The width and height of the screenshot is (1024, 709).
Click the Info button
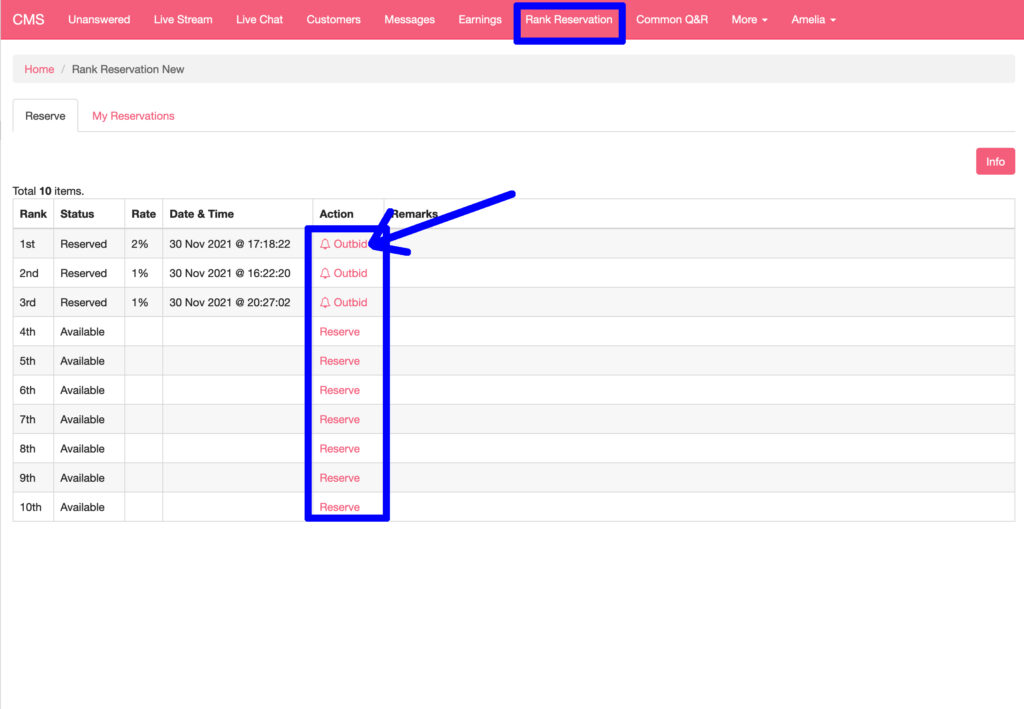coord(995,161)
